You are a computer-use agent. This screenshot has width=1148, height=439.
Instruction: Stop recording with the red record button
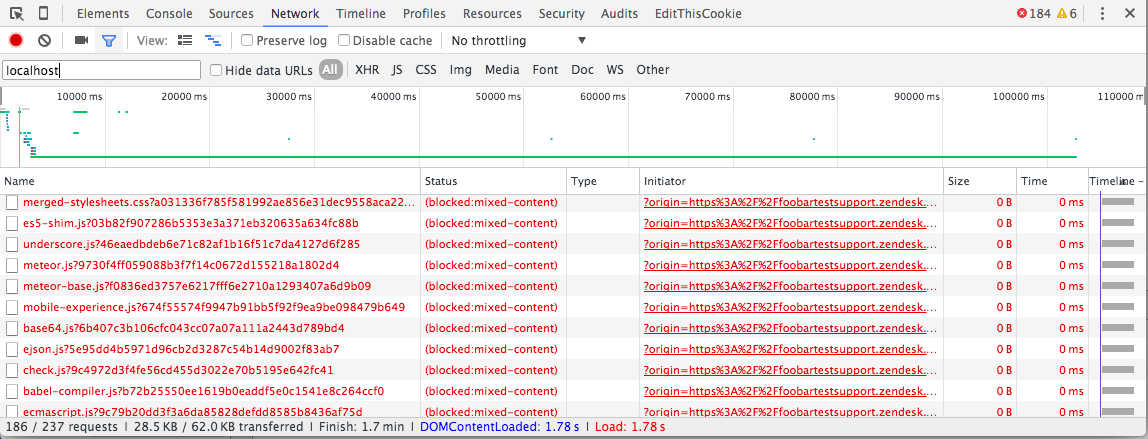pos(15,40)
